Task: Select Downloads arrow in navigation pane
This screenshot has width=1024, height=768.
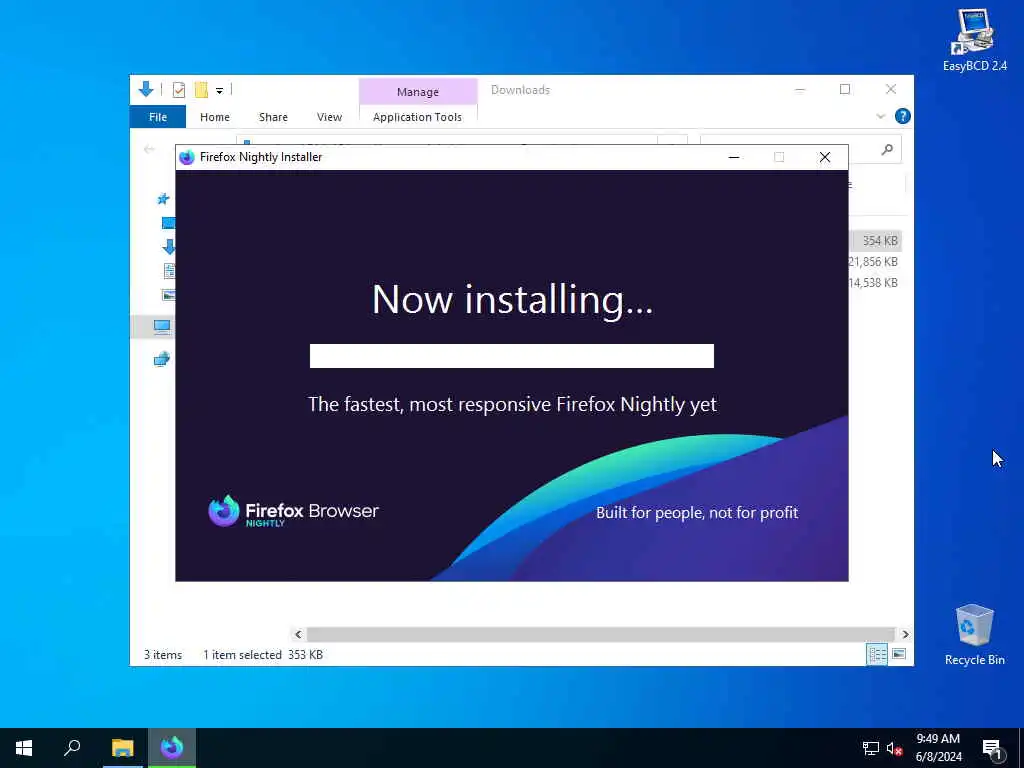Action: (x=168, y=246)
